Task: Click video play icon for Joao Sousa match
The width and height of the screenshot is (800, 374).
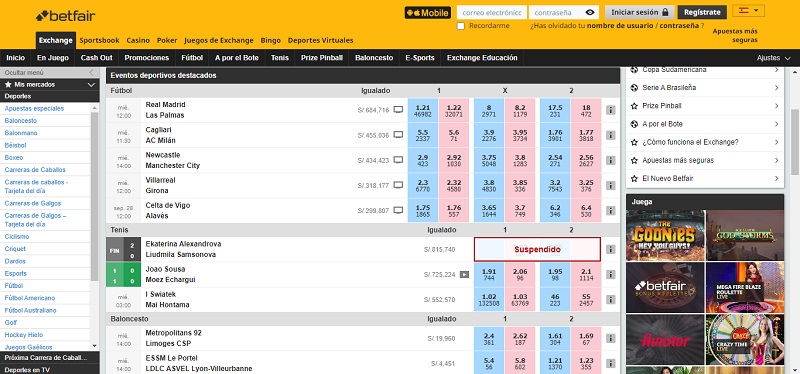Action: (x=464, y=274)
